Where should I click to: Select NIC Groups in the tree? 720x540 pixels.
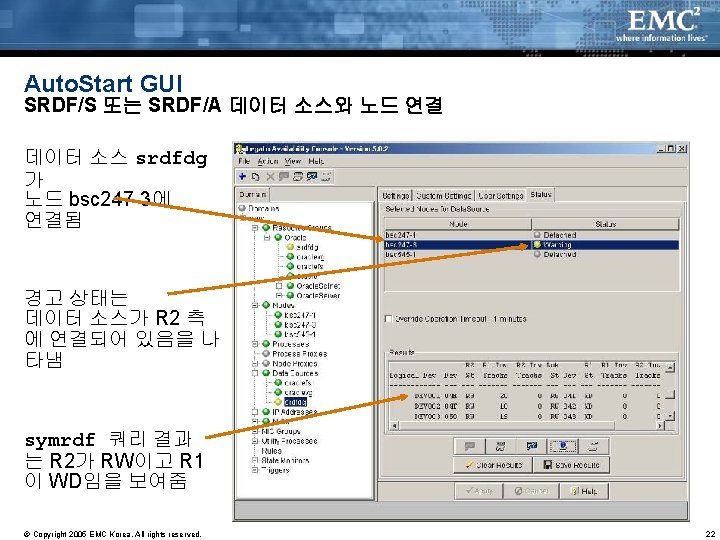281,431
